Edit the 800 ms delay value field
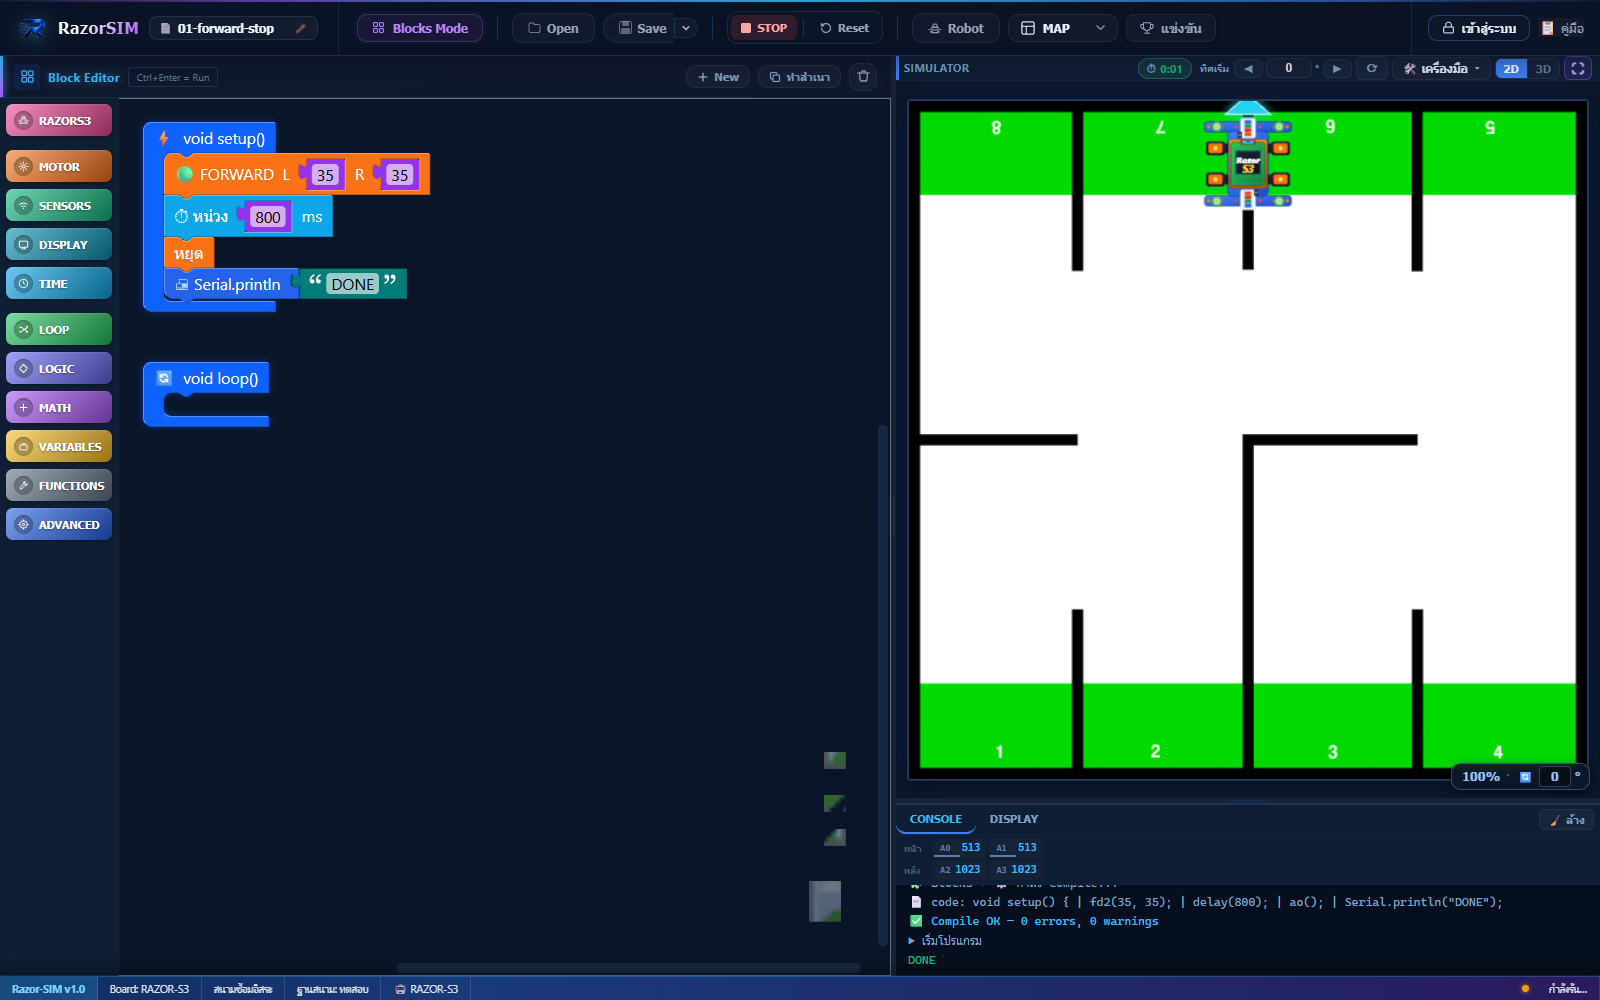Viewport: 1600px width, 1000px height. (268, 217)
